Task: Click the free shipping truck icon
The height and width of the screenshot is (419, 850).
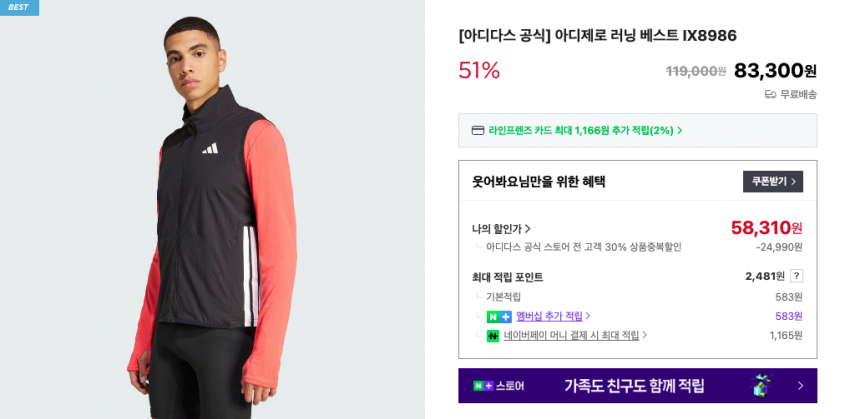Action: click(x=770, y=95)
